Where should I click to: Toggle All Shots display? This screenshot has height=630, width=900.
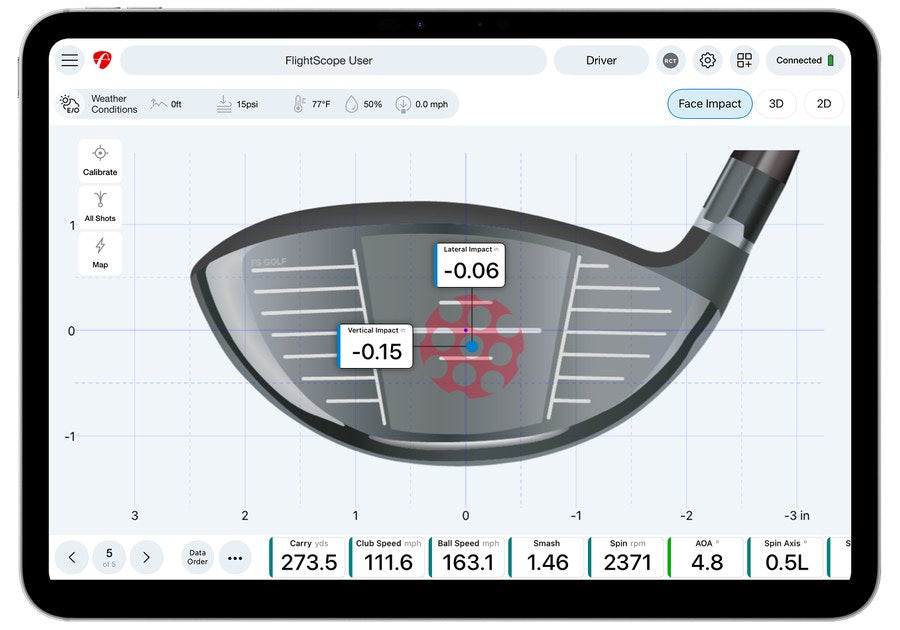(x=100, y=207)
